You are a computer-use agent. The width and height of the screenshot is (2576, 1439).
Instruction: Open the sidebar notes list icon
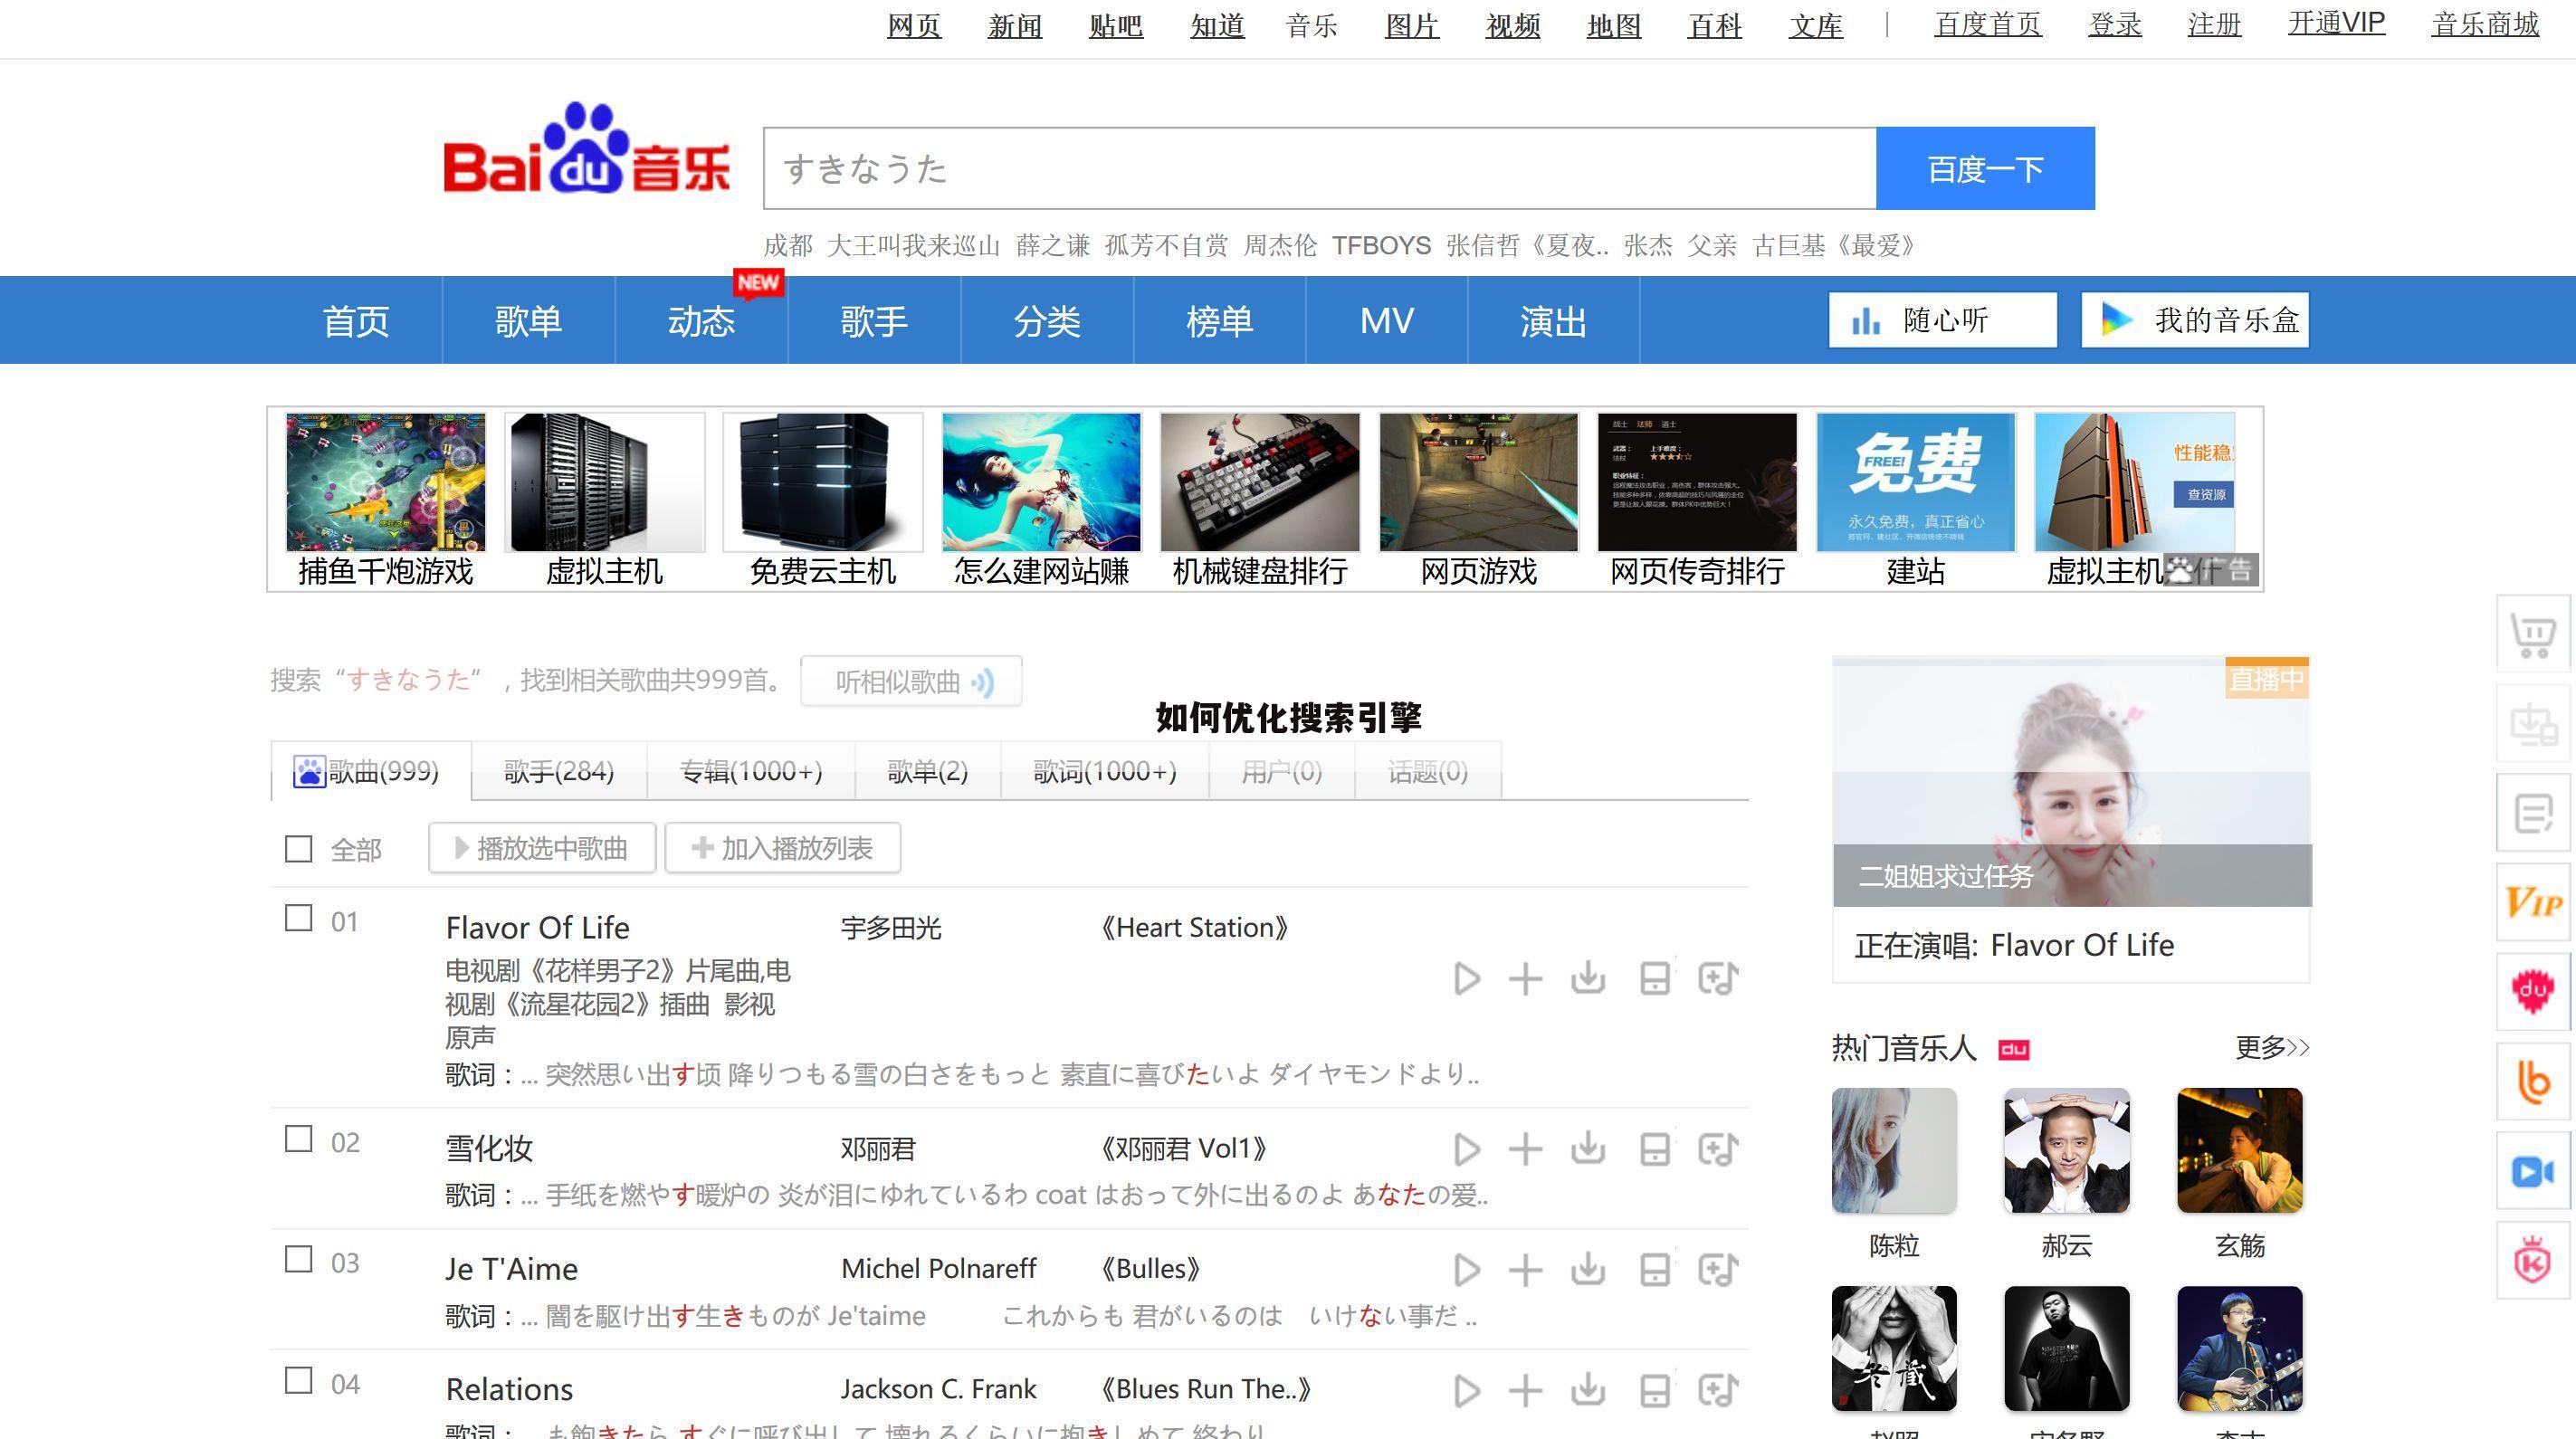click(2533, 813)
